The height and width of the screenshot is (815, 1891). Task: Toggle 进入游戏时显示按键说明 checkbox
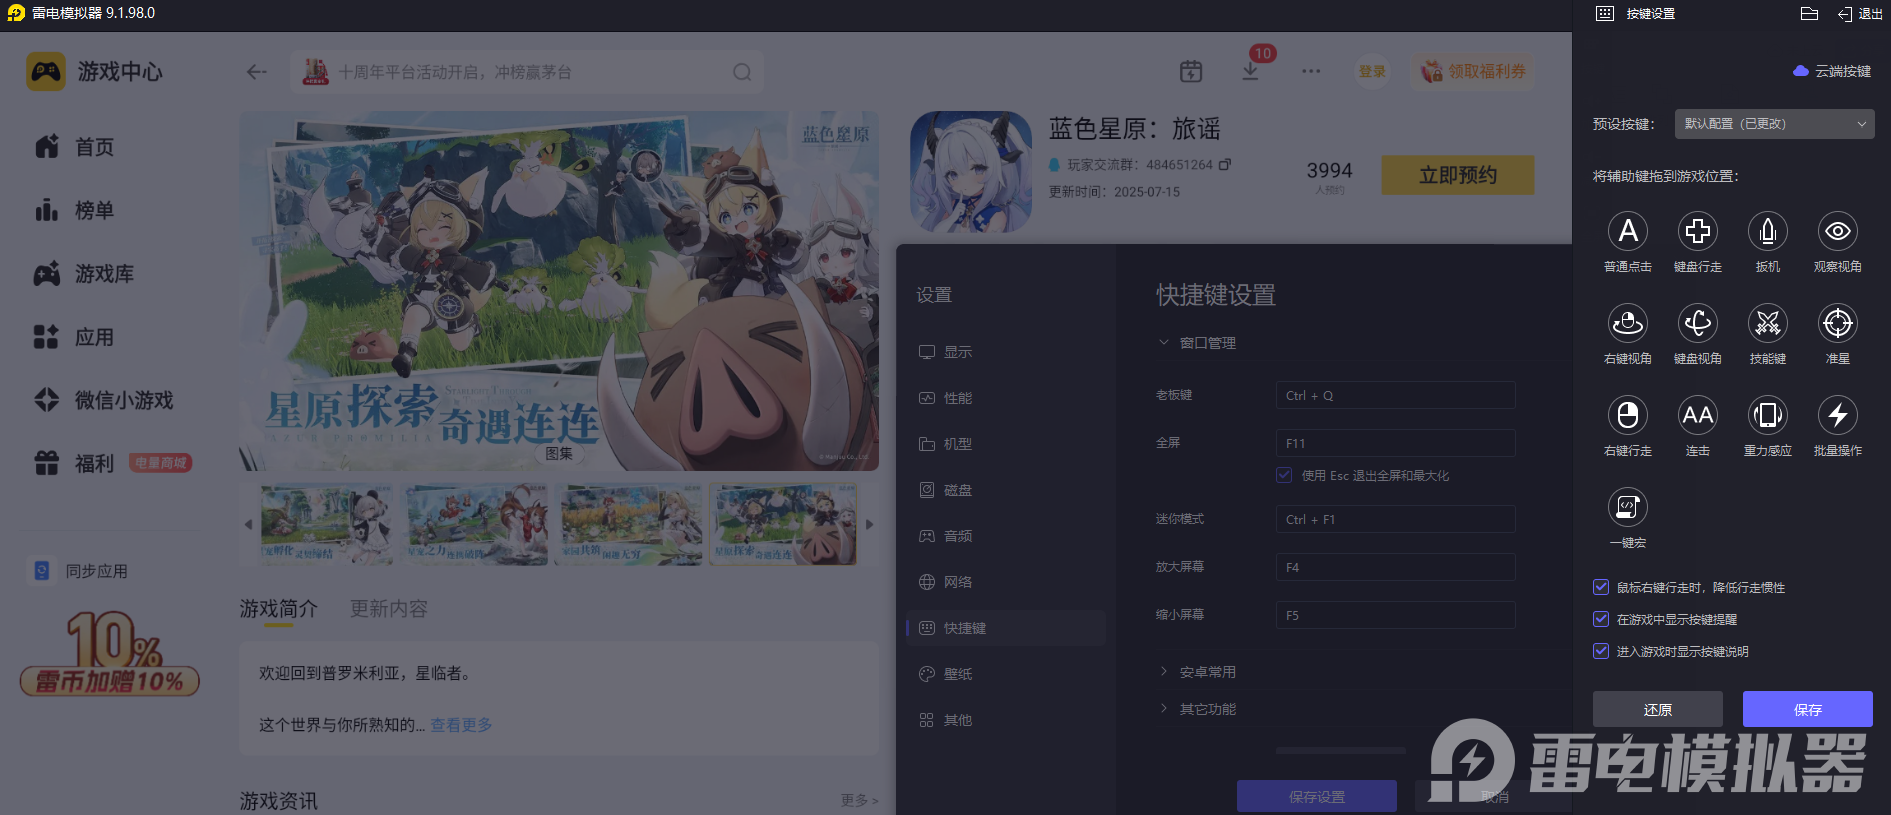tap(1601, 651)
